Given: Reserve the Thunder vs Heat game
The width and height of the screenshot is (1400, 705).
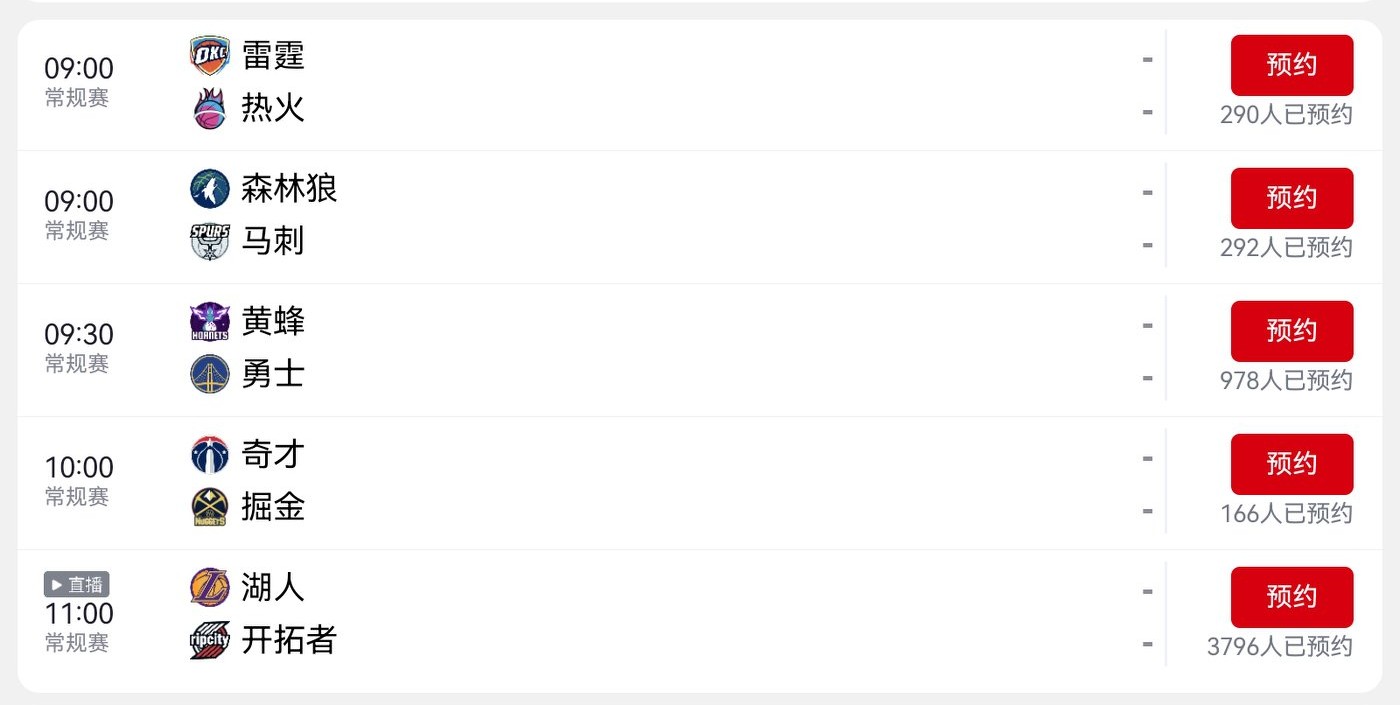Looking at the screenshot, I should coord(1291,65).
